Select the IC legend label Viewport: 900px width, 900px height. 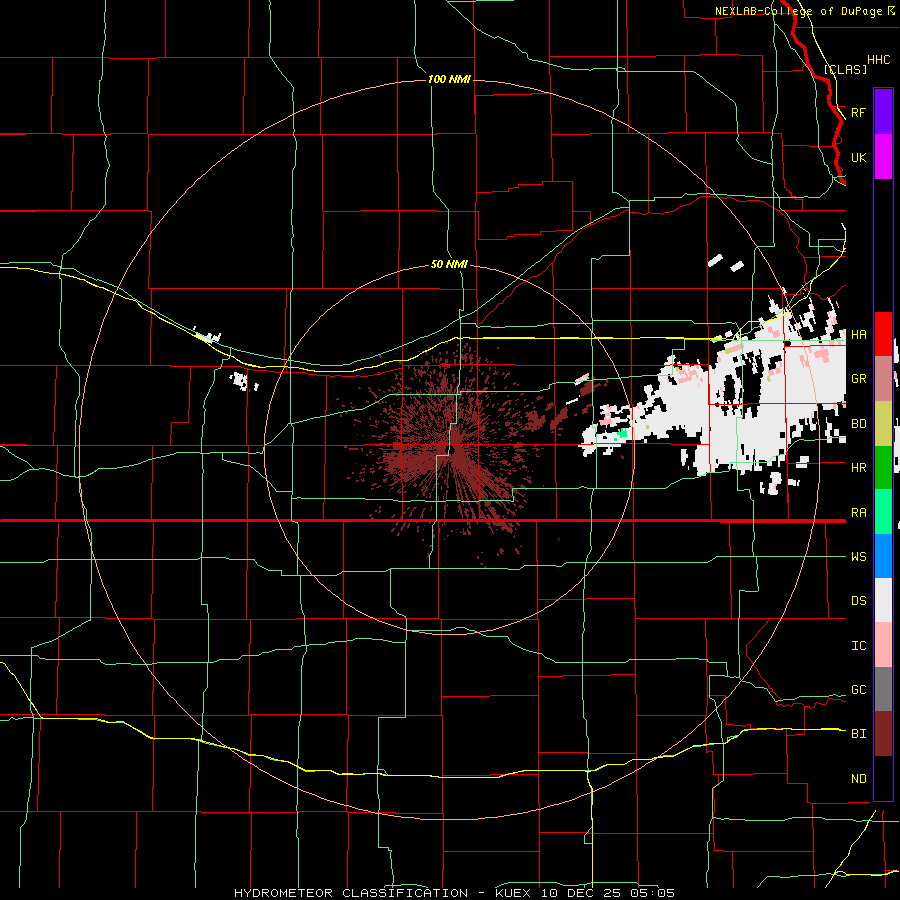point(858,646)
